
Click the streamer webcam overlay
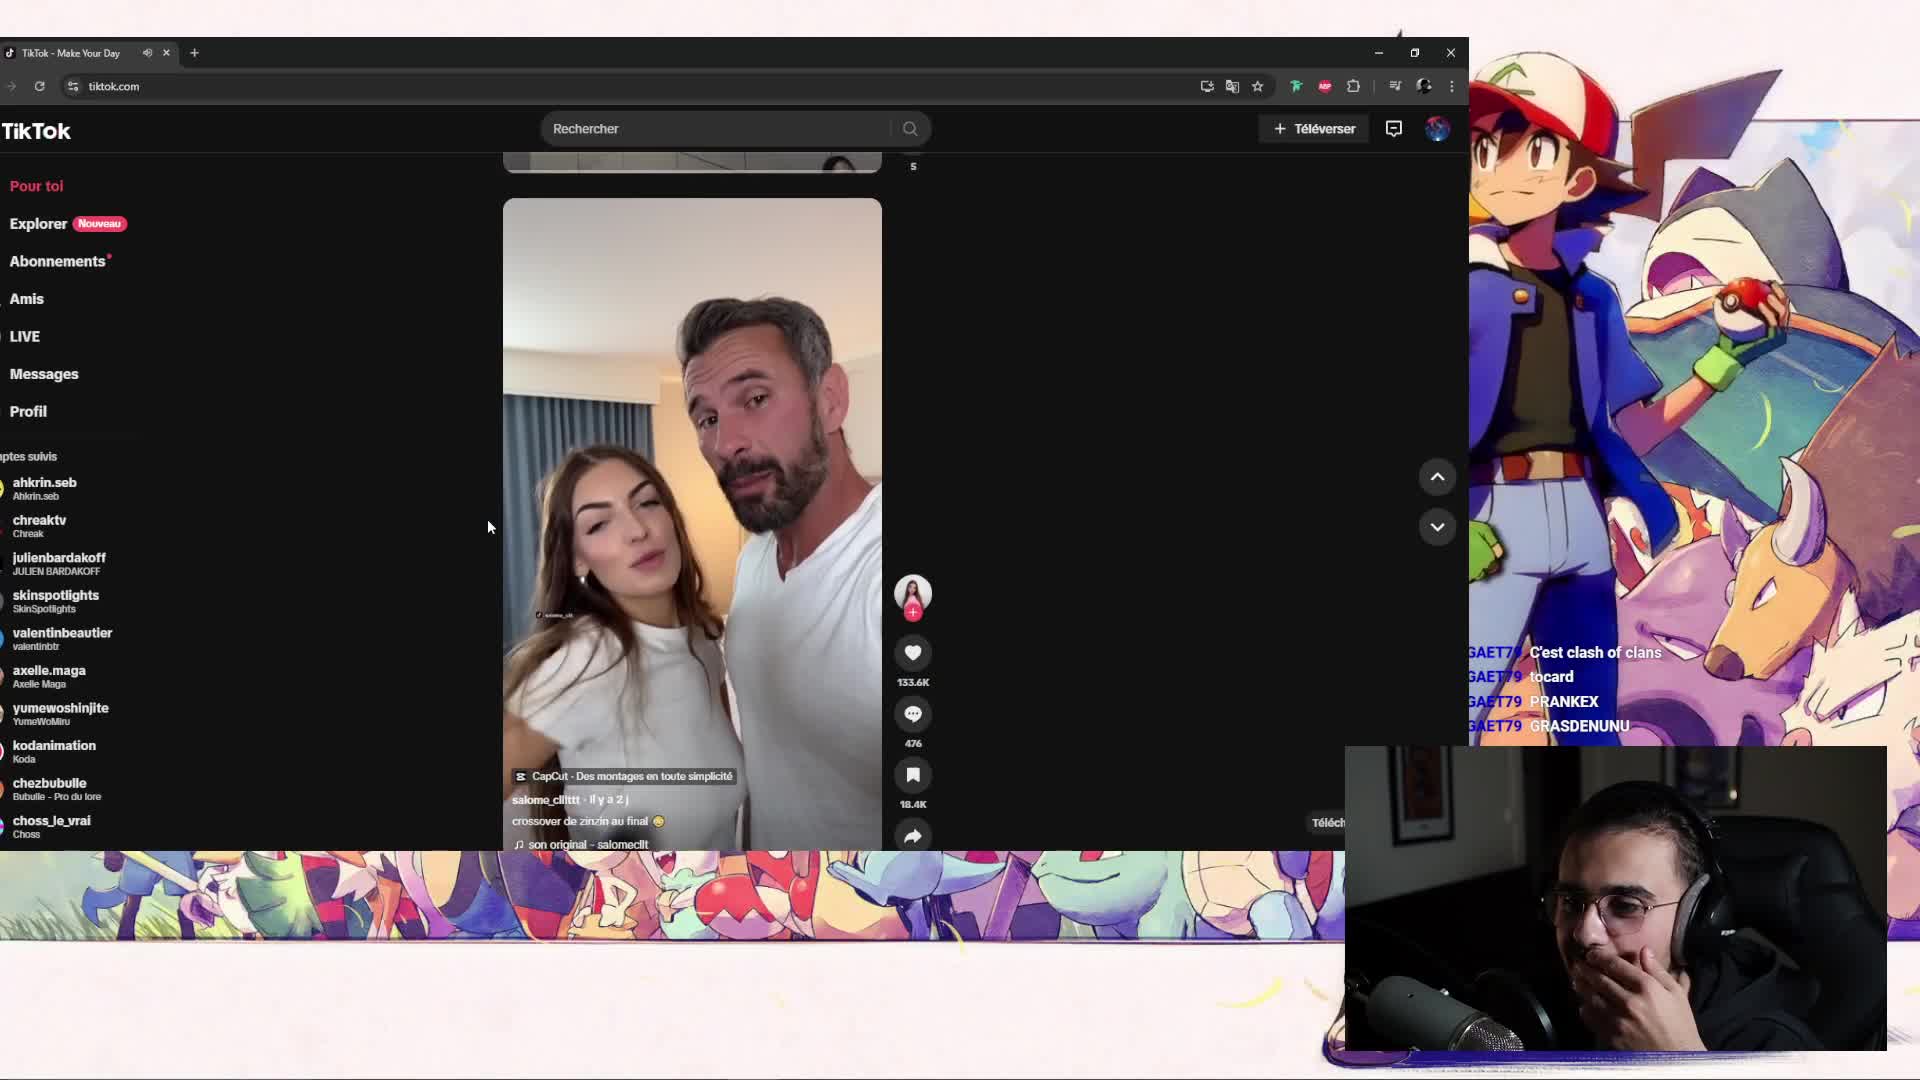(x=1615, y=898)
